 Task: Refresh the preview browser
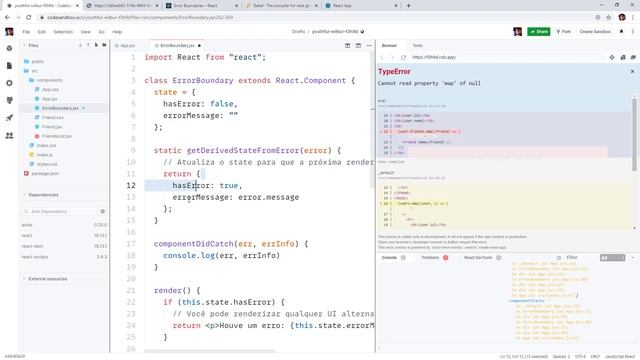[403, 58]
